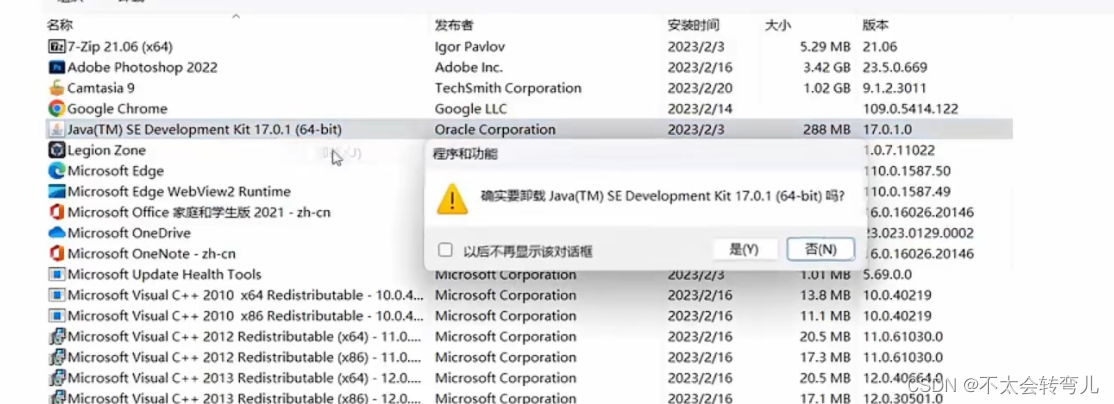This screenshot has width=1114, height=404.
Task: Click publisher TechSmith Corporation
Action: (508, 88)
